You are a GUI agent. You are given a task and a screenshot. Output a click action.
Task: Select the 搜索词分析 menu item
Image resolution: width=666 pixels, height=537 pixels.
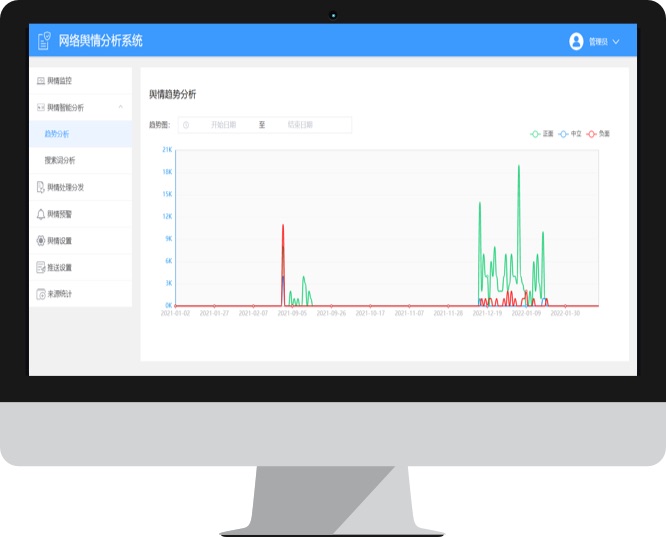[x=60, y=160]
